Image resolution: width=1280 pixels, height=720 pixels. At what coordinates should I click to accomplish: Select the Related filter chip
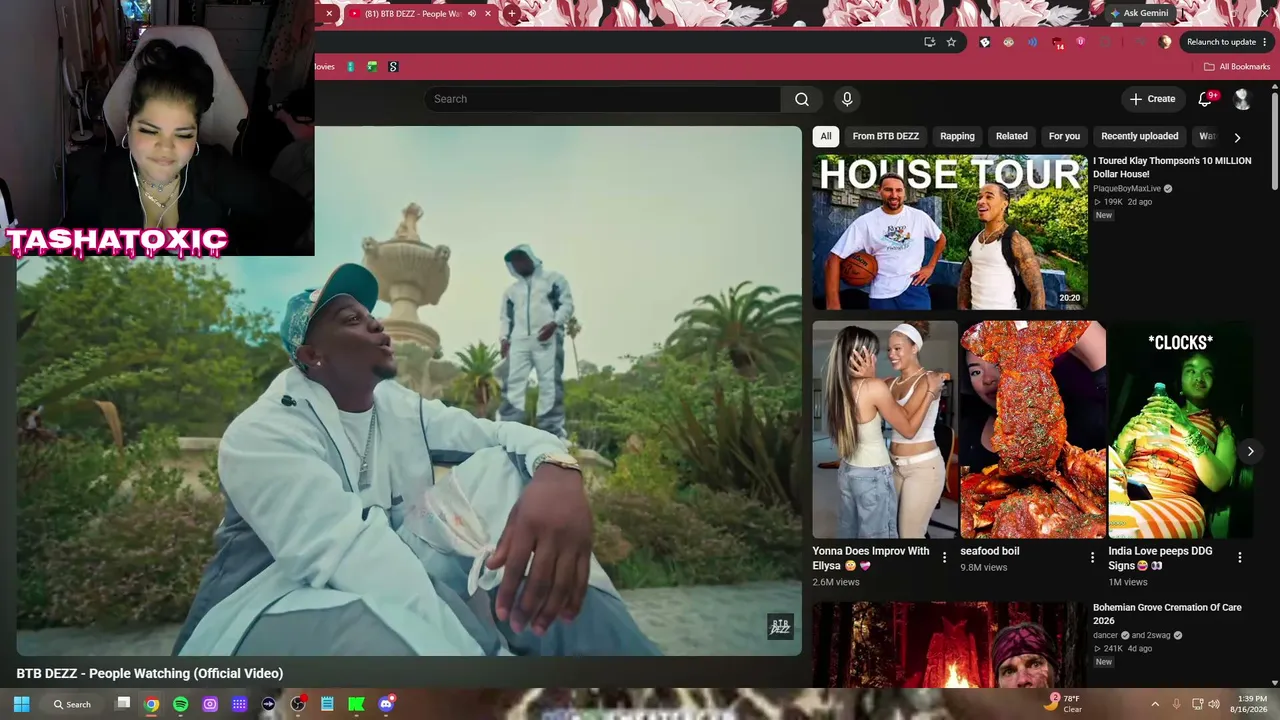[x=1011, y=136]
